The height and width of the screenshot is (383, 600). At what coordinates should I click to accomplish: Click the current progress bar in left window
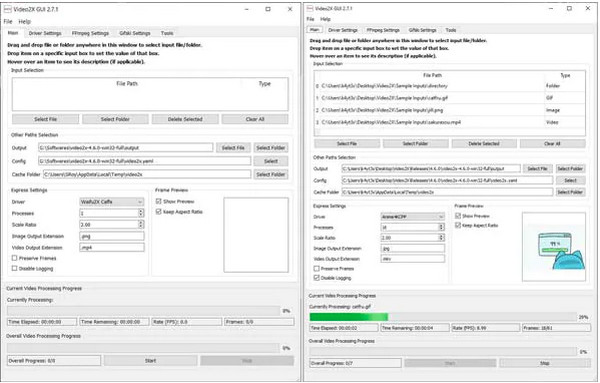click(x=143, y=311)
